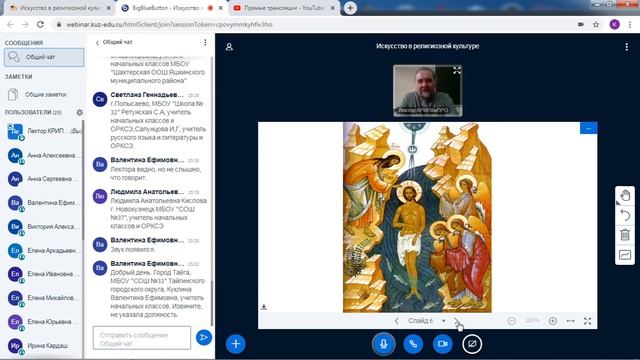Open a new browser tab

350,8
